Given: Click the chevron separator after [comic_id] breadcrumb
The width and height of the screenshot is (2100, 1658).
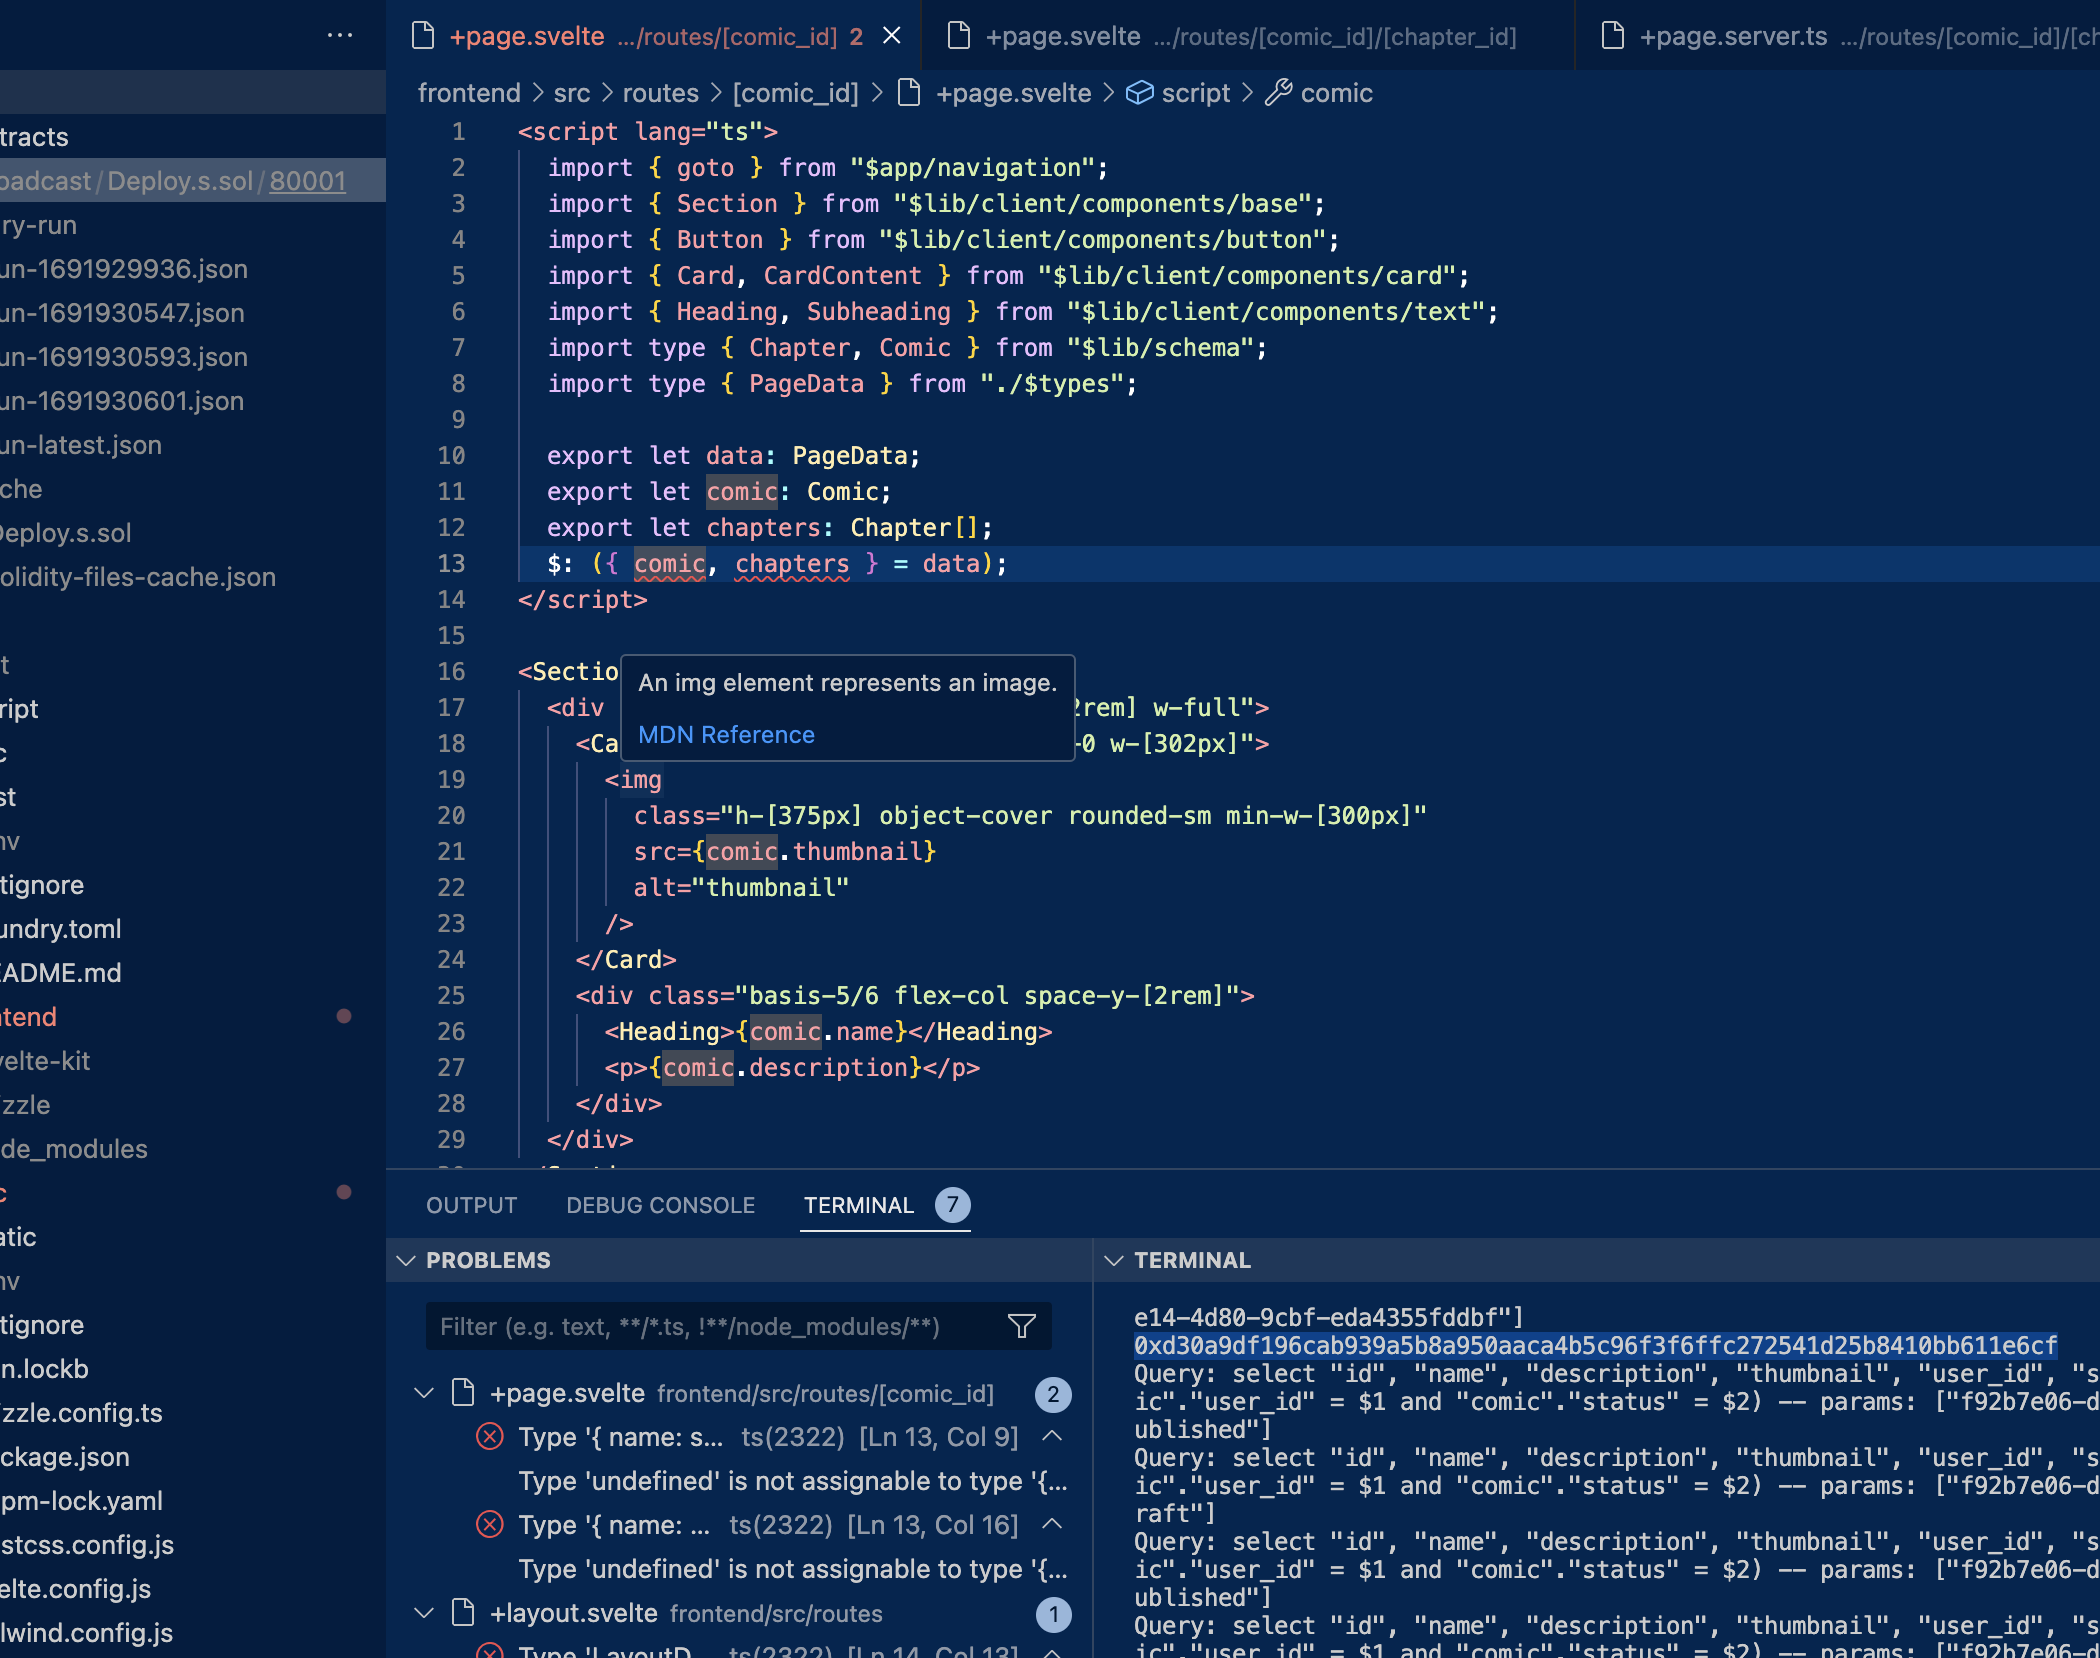Looking at the screenshot, I should click(x=877, y=93).
